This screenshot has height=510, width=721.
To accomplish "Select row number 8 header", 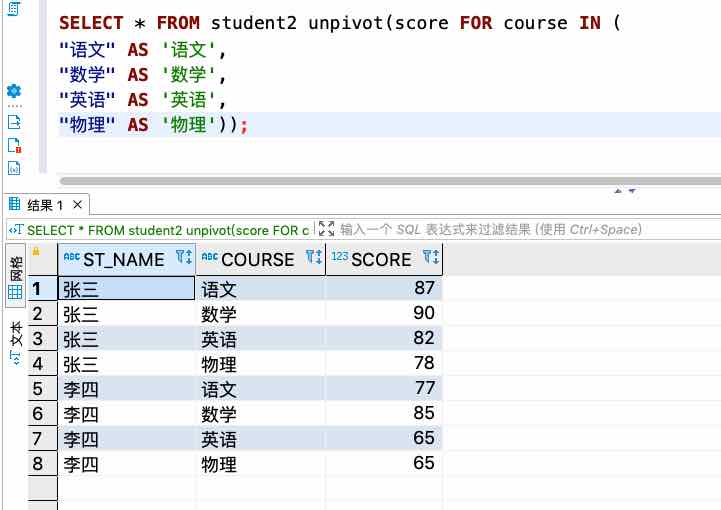I will pos(42,464).
